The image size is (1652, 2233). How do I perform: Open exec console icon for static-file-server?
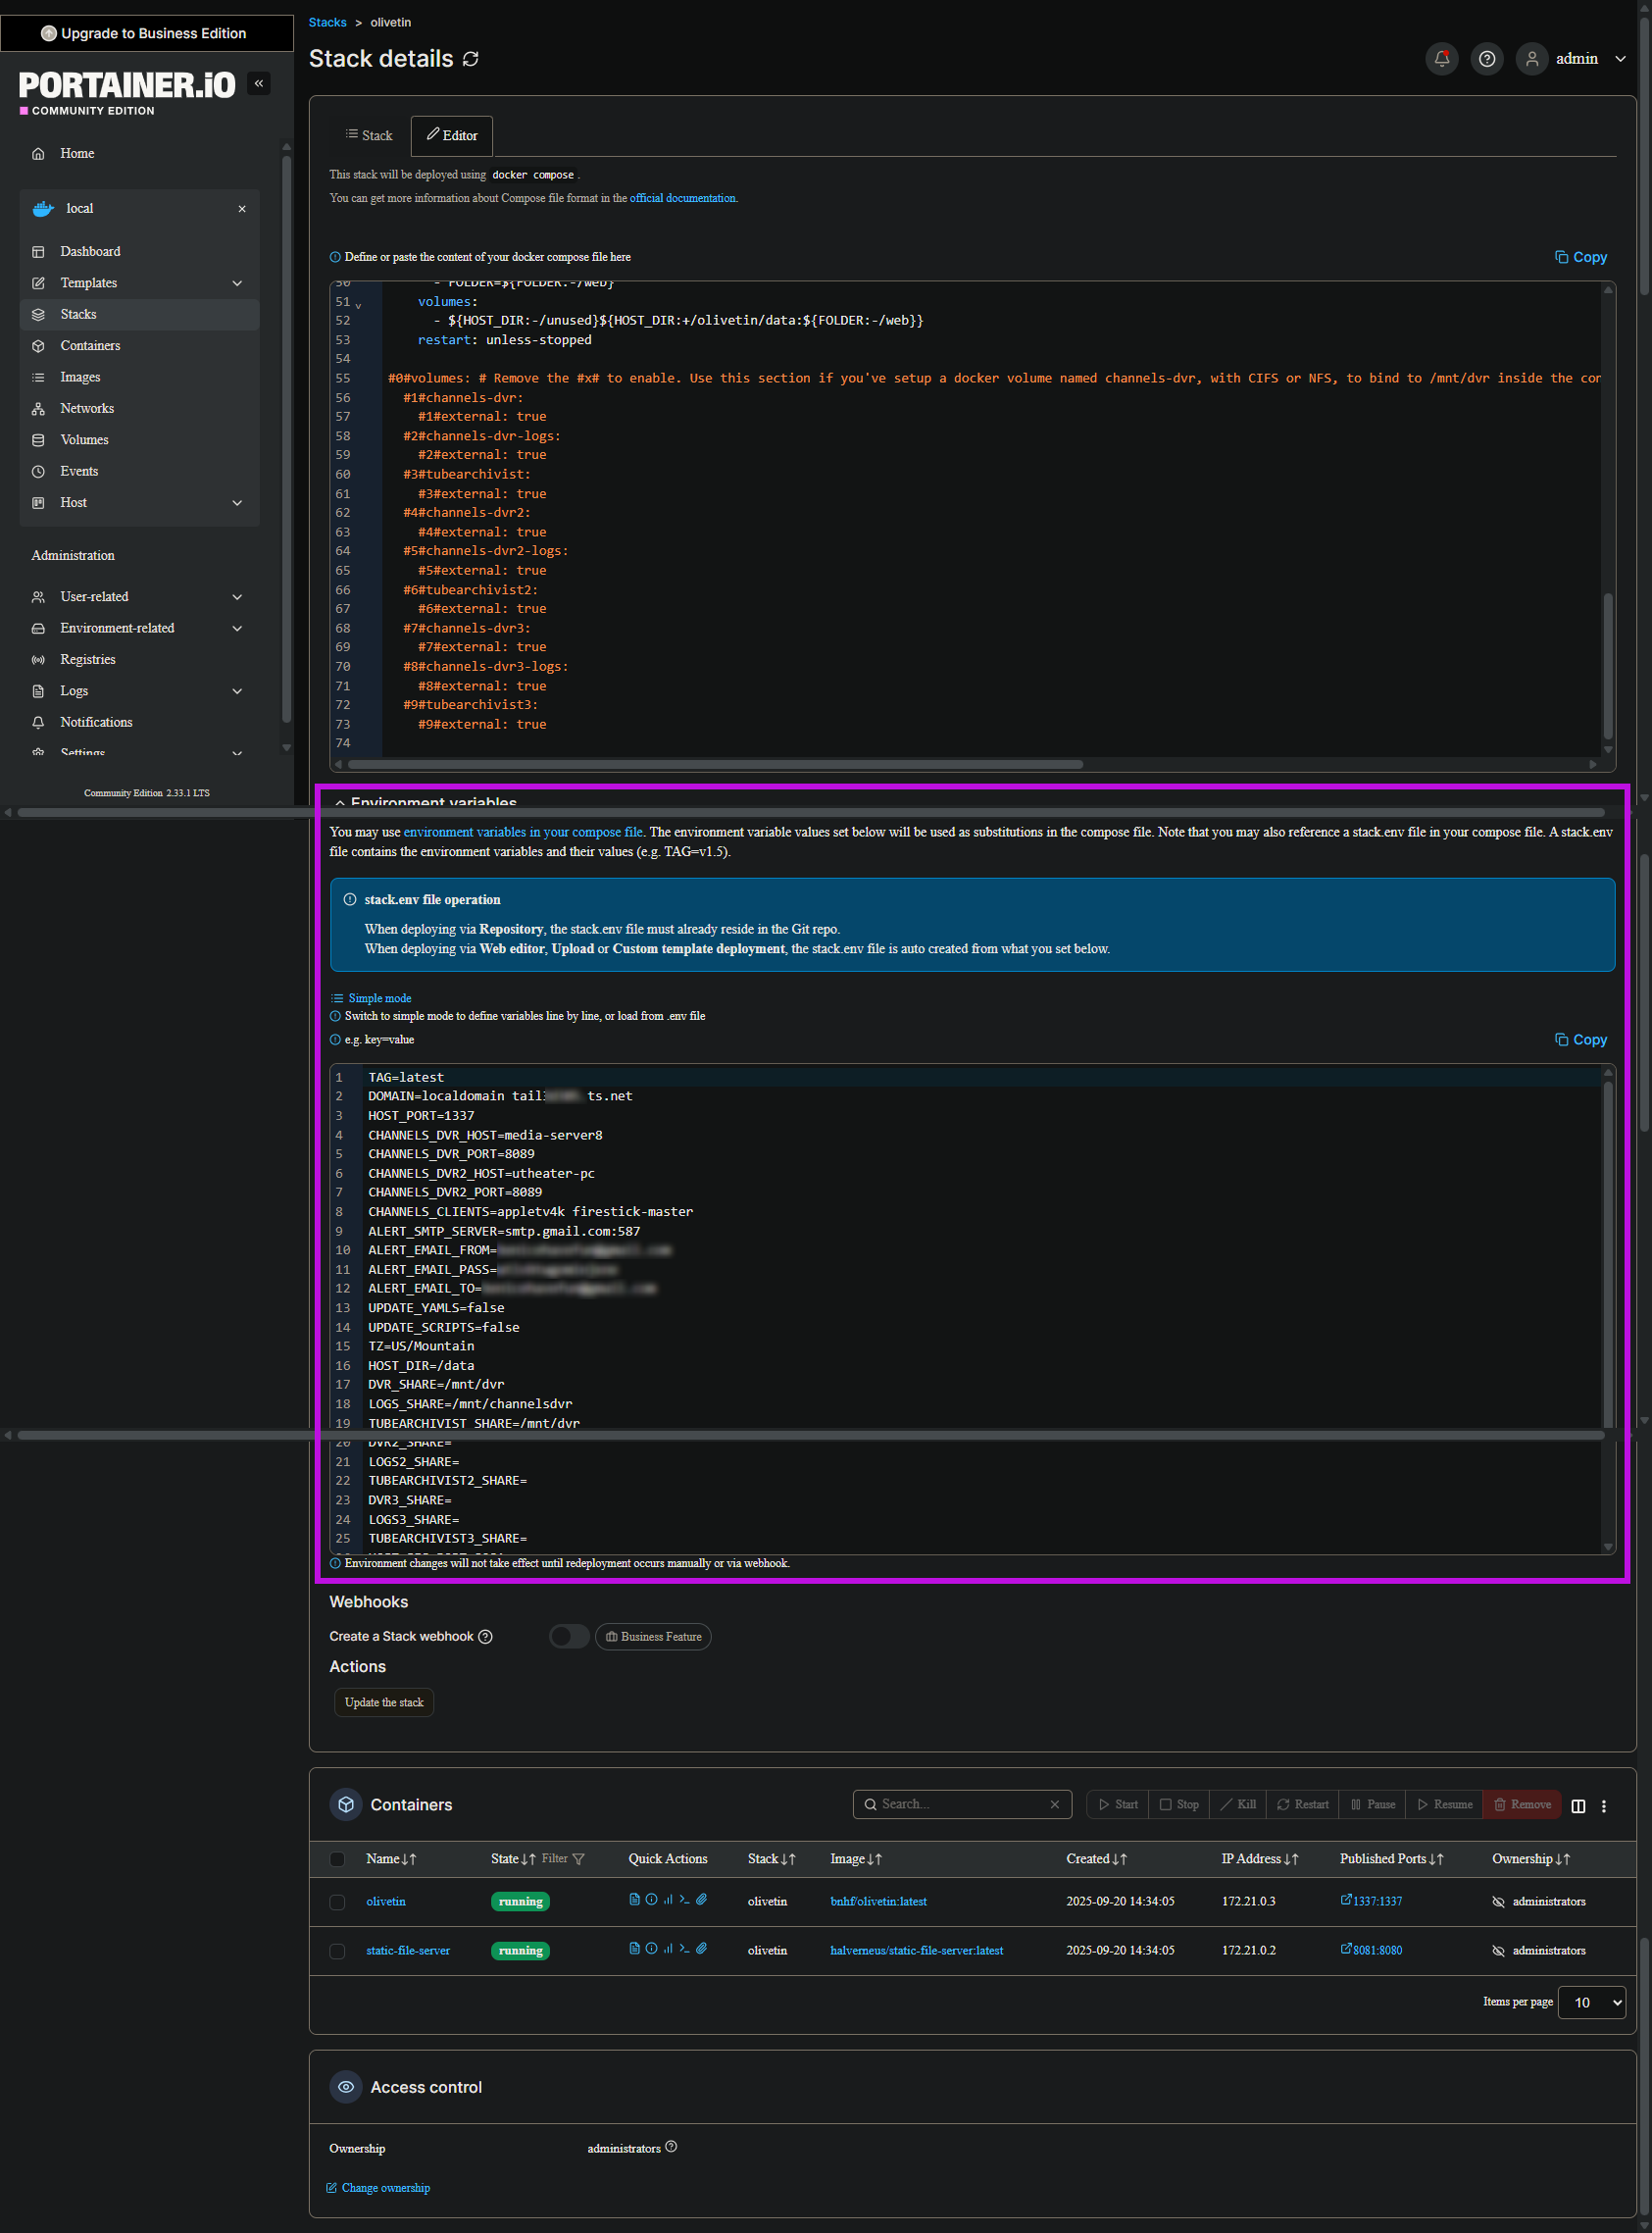685,1948
